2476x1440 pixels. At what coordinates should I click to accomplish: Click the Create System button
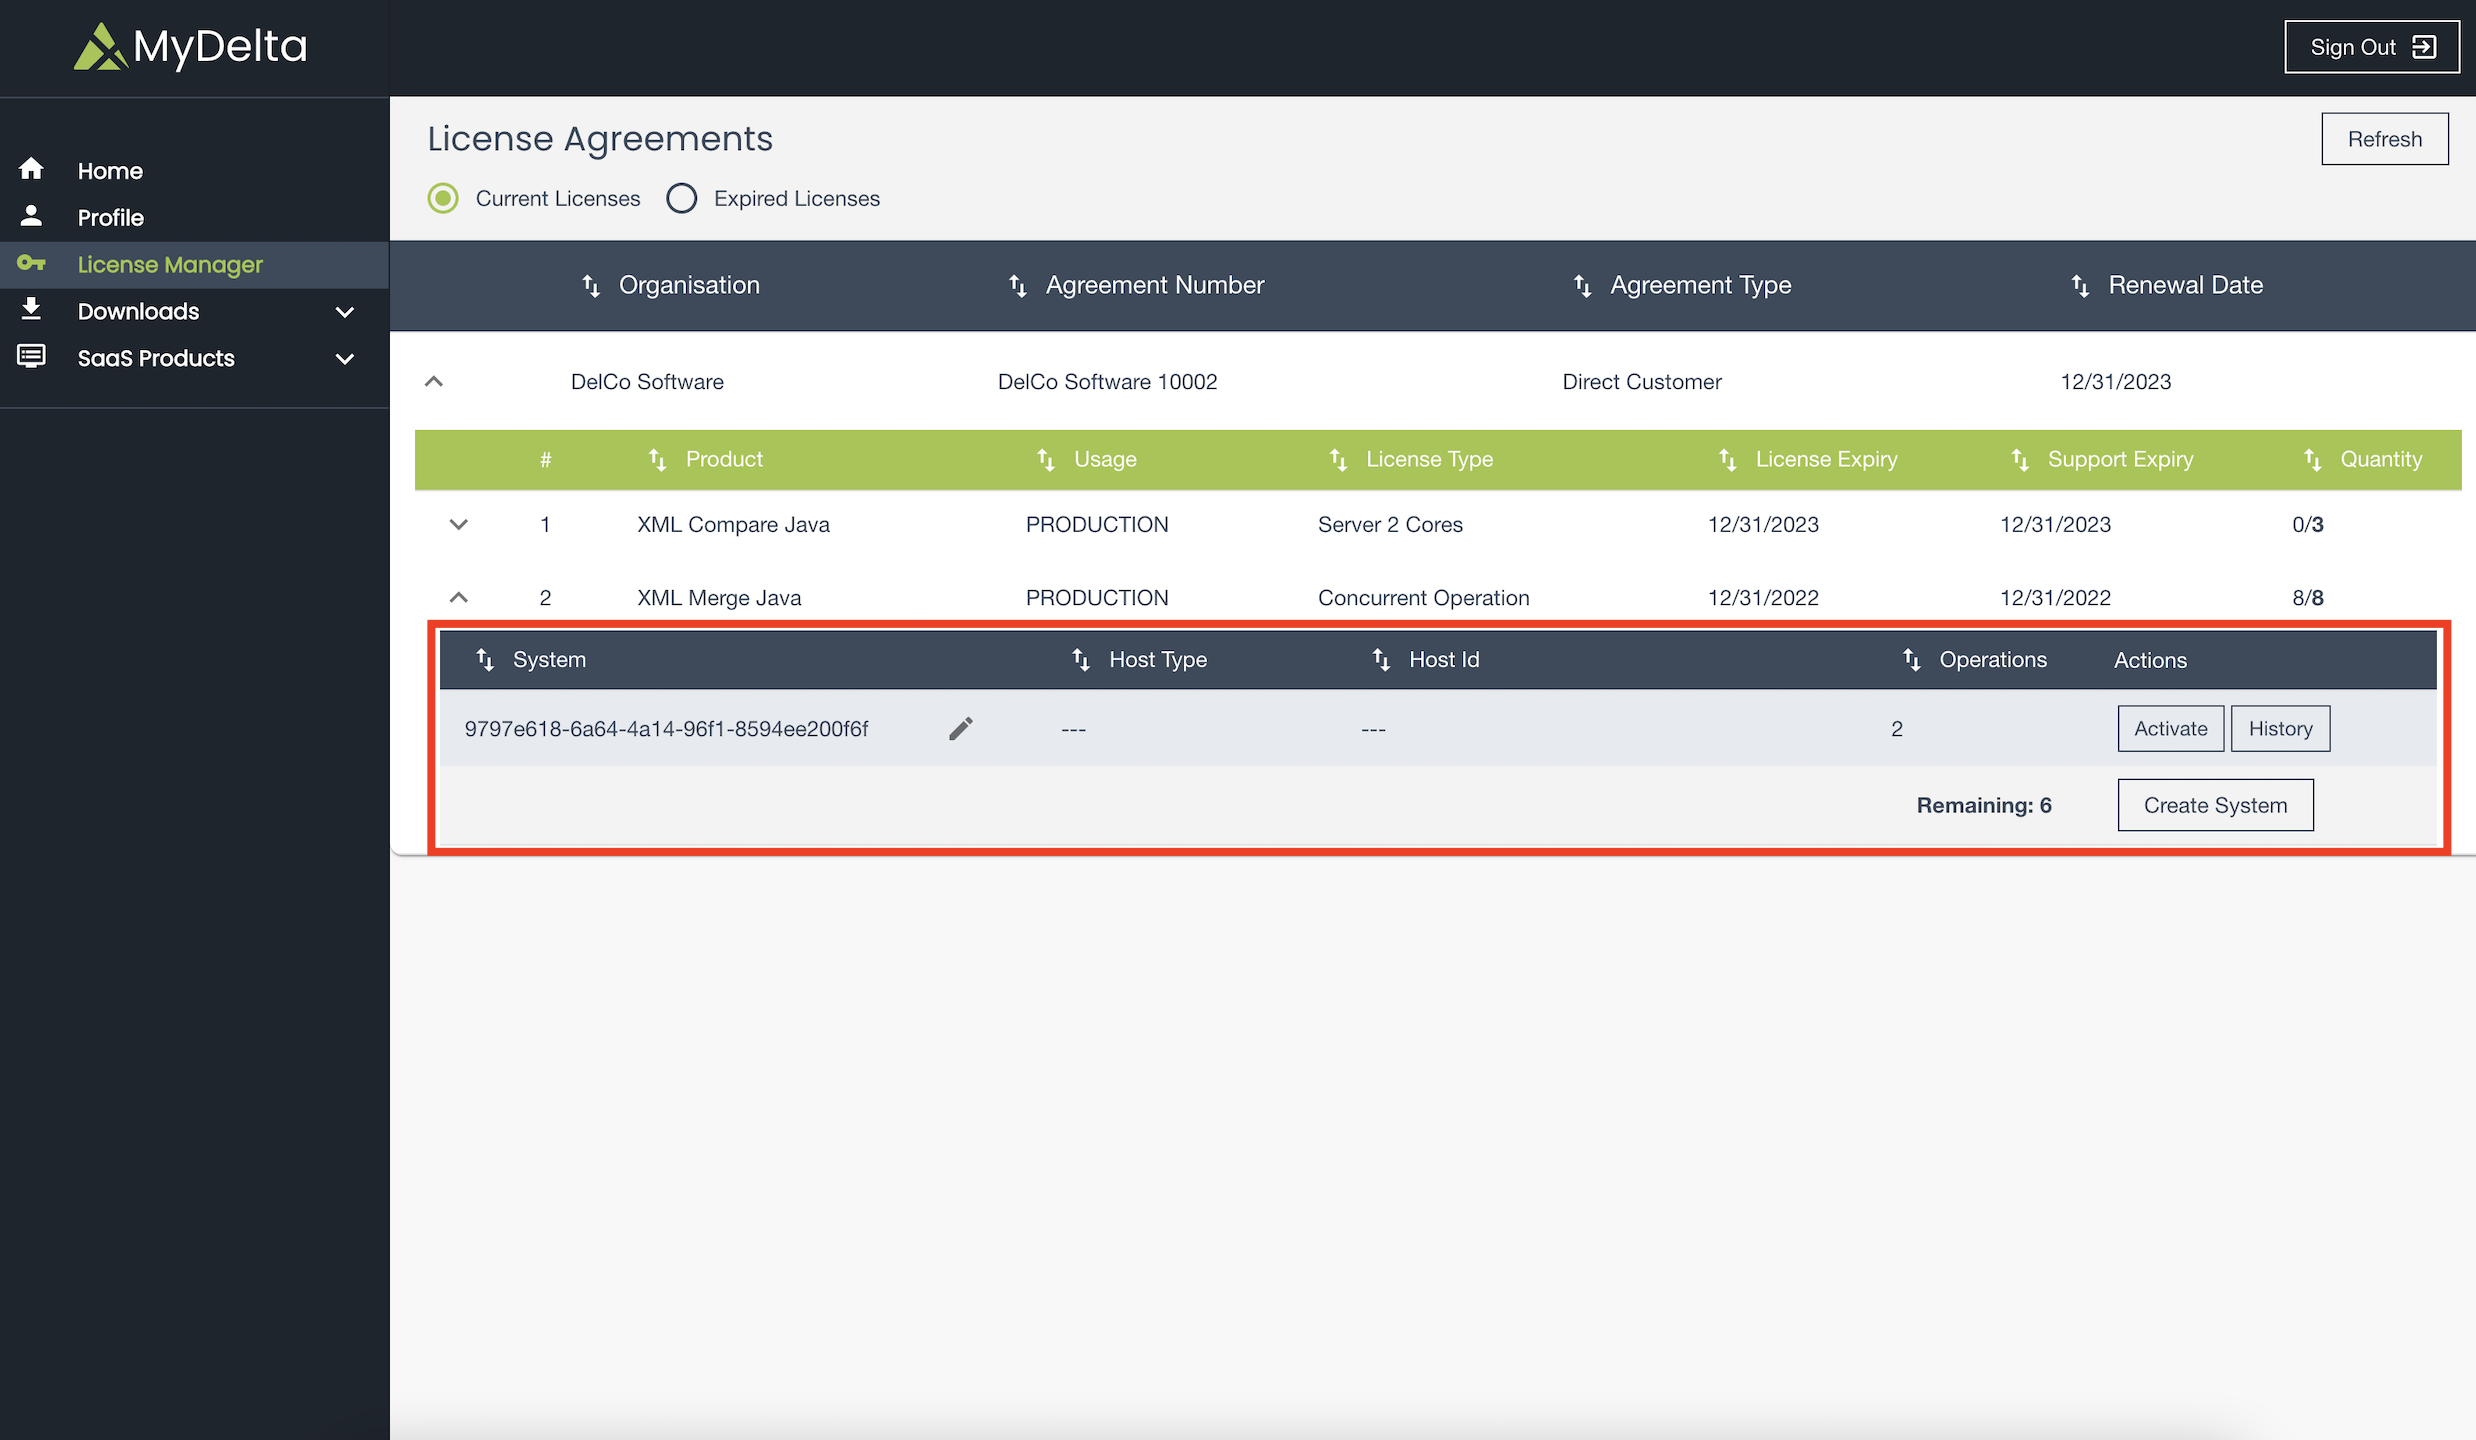(x=2215, y=805)
